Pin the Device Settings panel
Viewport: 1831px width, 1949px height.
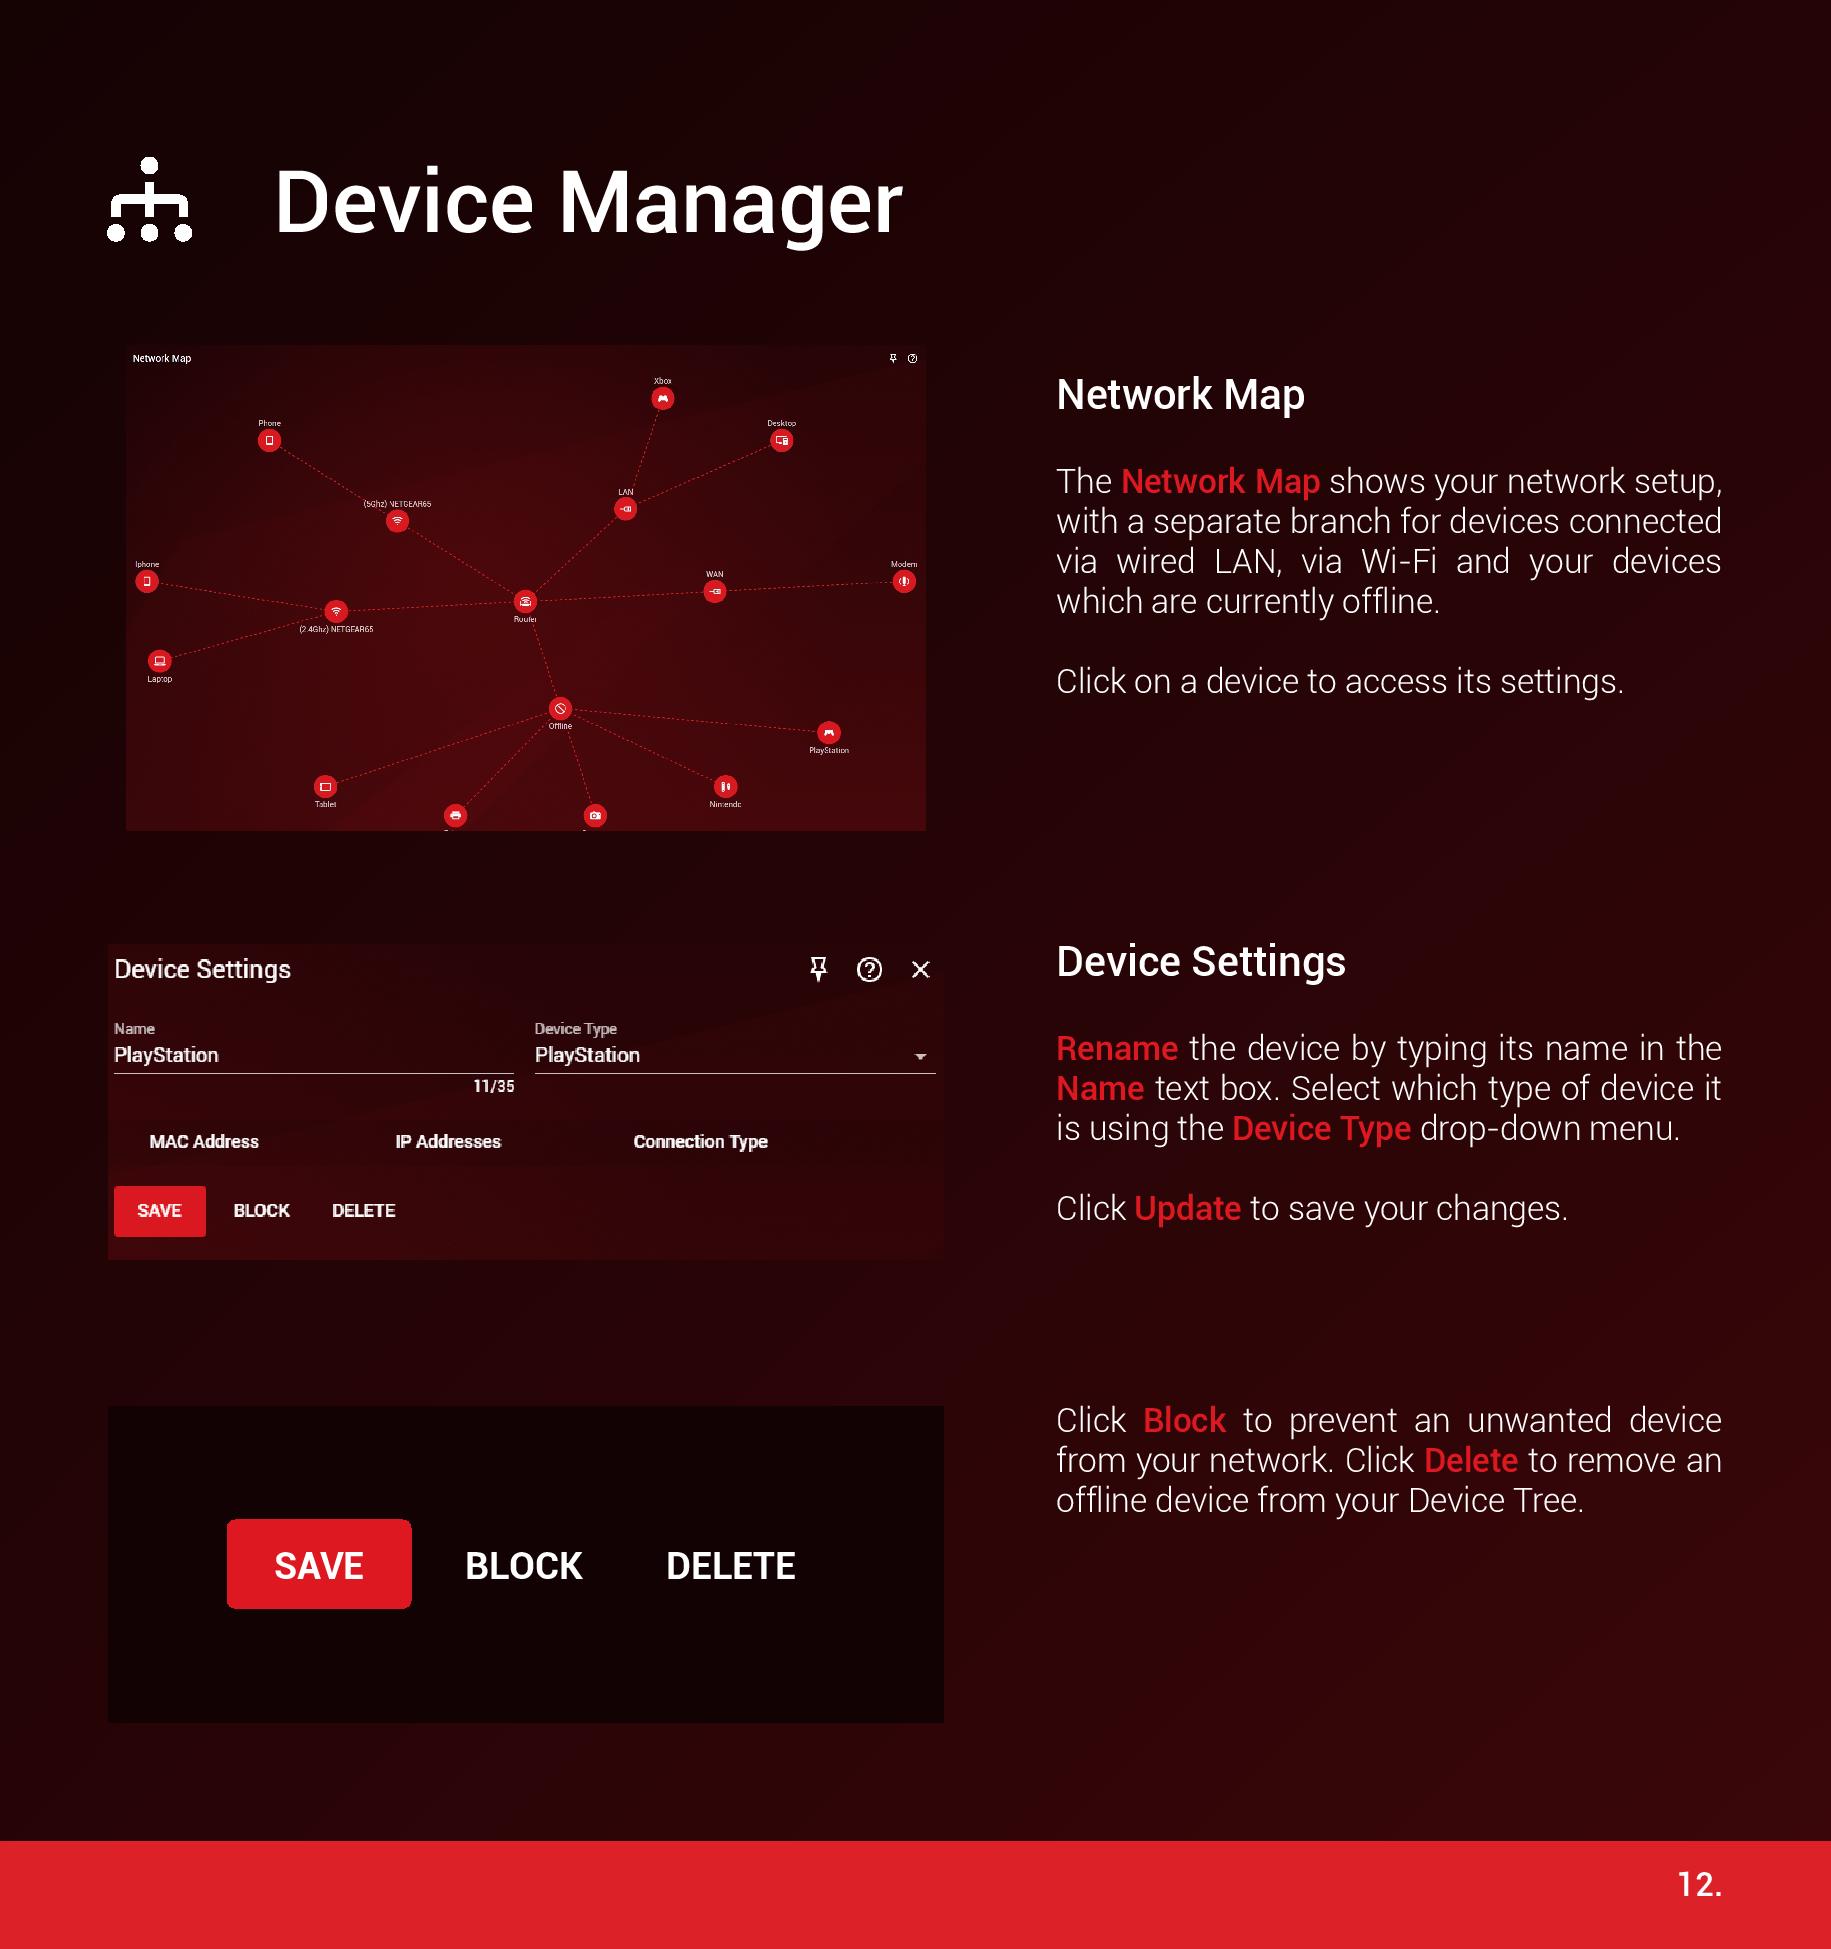[x=818, y=969]
